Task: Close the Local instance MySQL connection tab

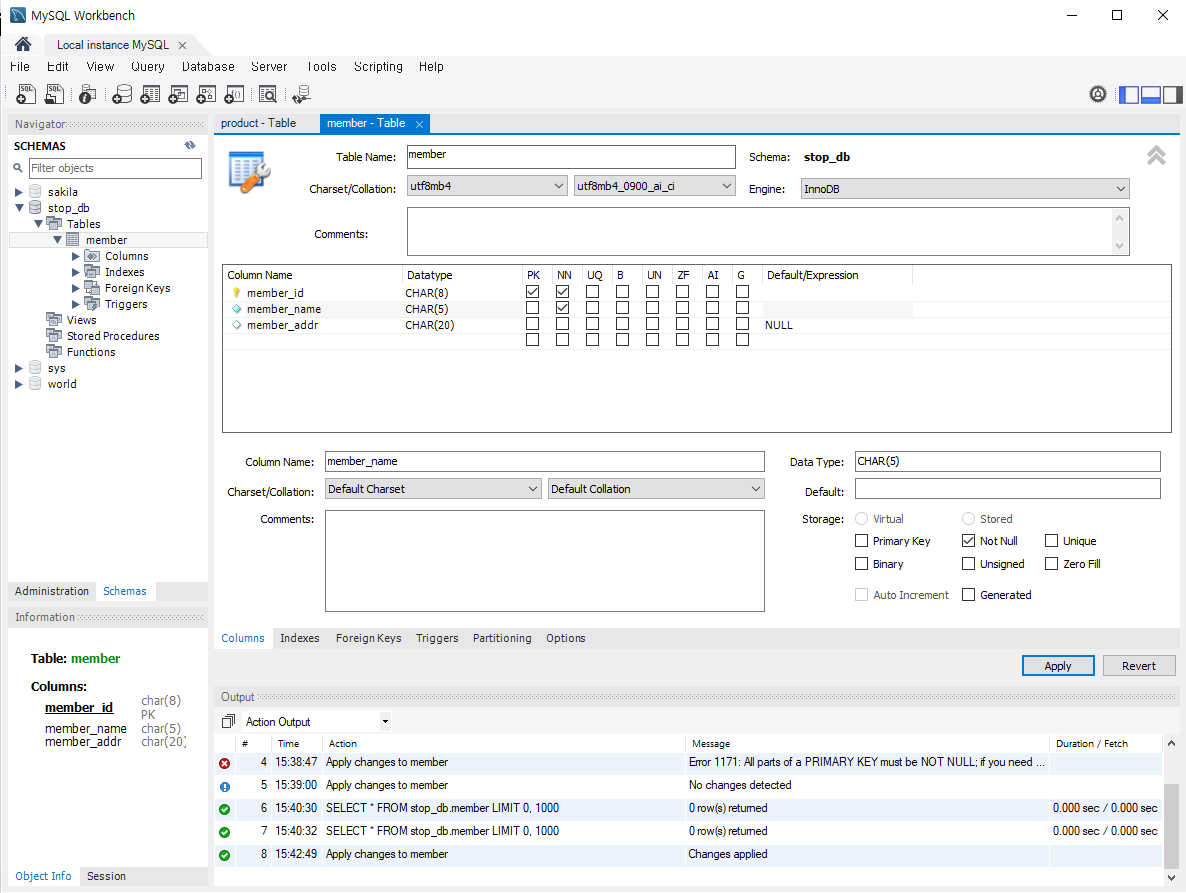Action: 182,45
